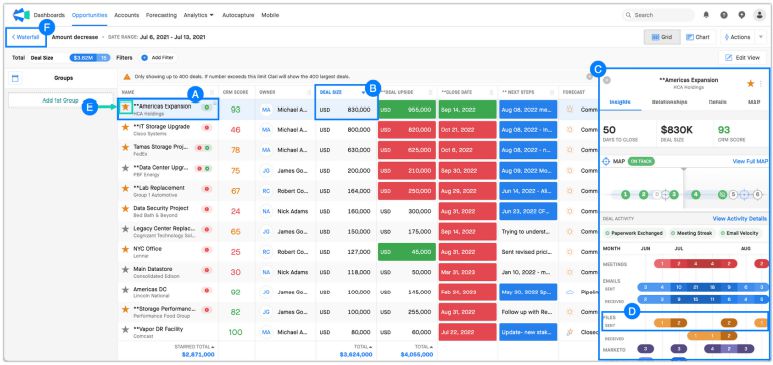Toggle star on Legacy Center Replacement deal

coord(125,229)
